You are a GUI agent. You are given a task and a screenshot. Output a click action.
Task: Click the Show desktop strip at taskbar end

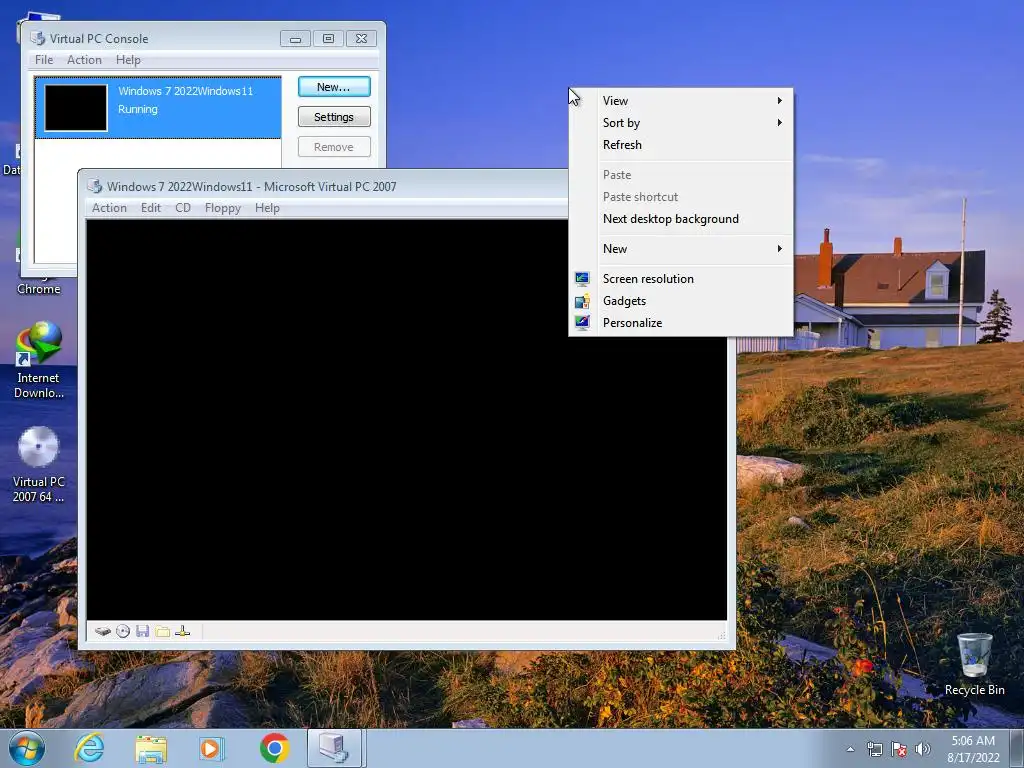[1016, 749]
